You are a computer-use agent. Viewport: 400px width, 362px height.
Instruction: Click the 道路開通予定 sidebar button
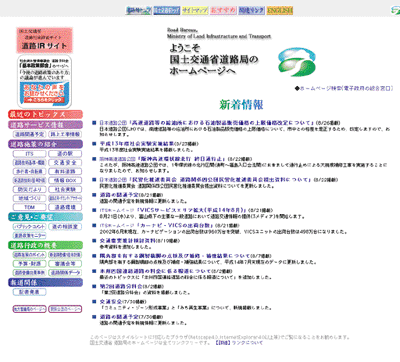[29, 134]
